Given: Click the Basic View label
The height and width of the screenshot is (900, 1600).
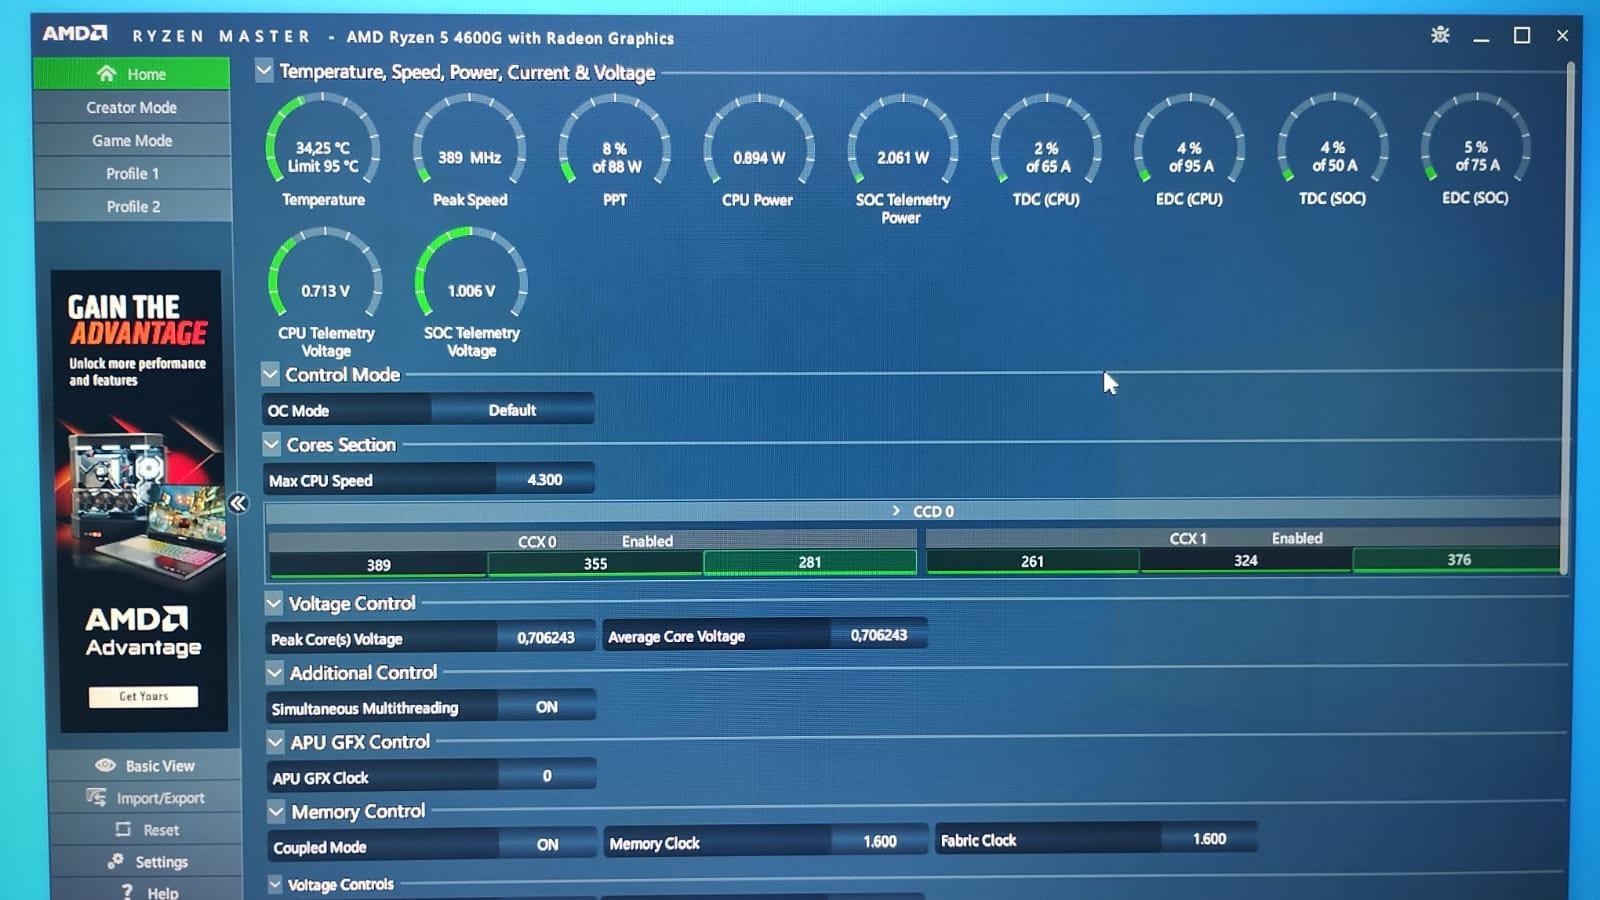Looking at the screenshot, I should pyautogui.click(x=160, y=766).
